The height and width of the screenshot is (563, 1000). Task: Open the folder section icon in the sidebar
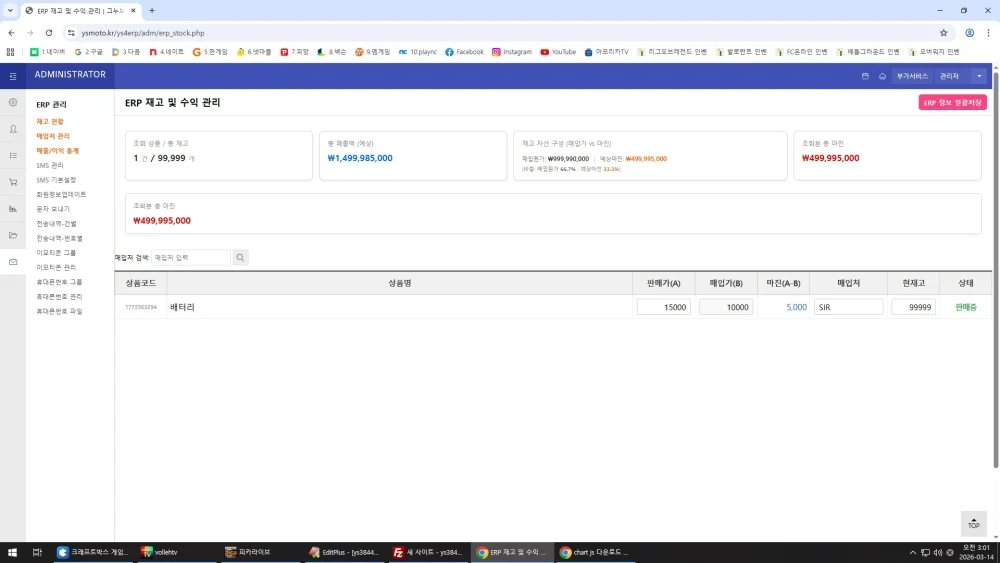click(x=13, y=235)
